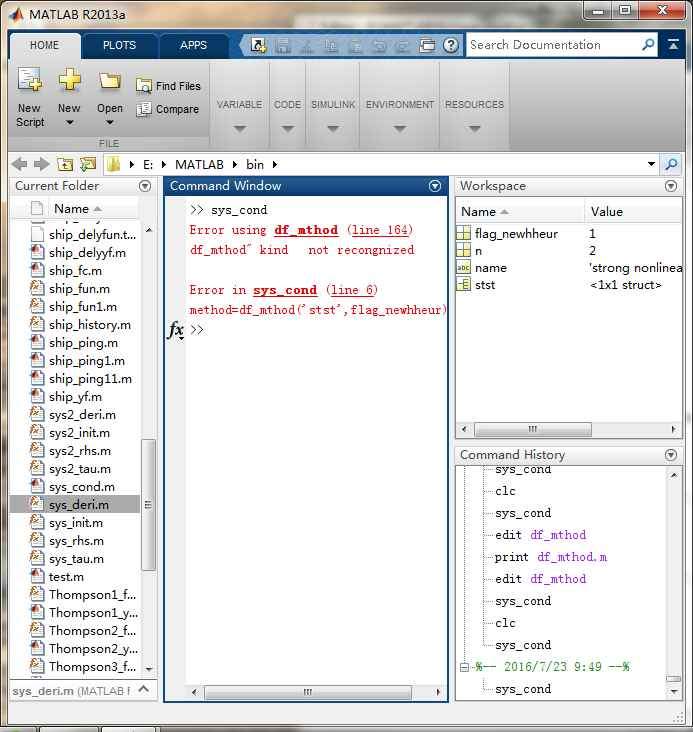Image resolution: width=693 pixels, height=732 pixels.
Task: Click the line 164 error link
Action: 380,230
